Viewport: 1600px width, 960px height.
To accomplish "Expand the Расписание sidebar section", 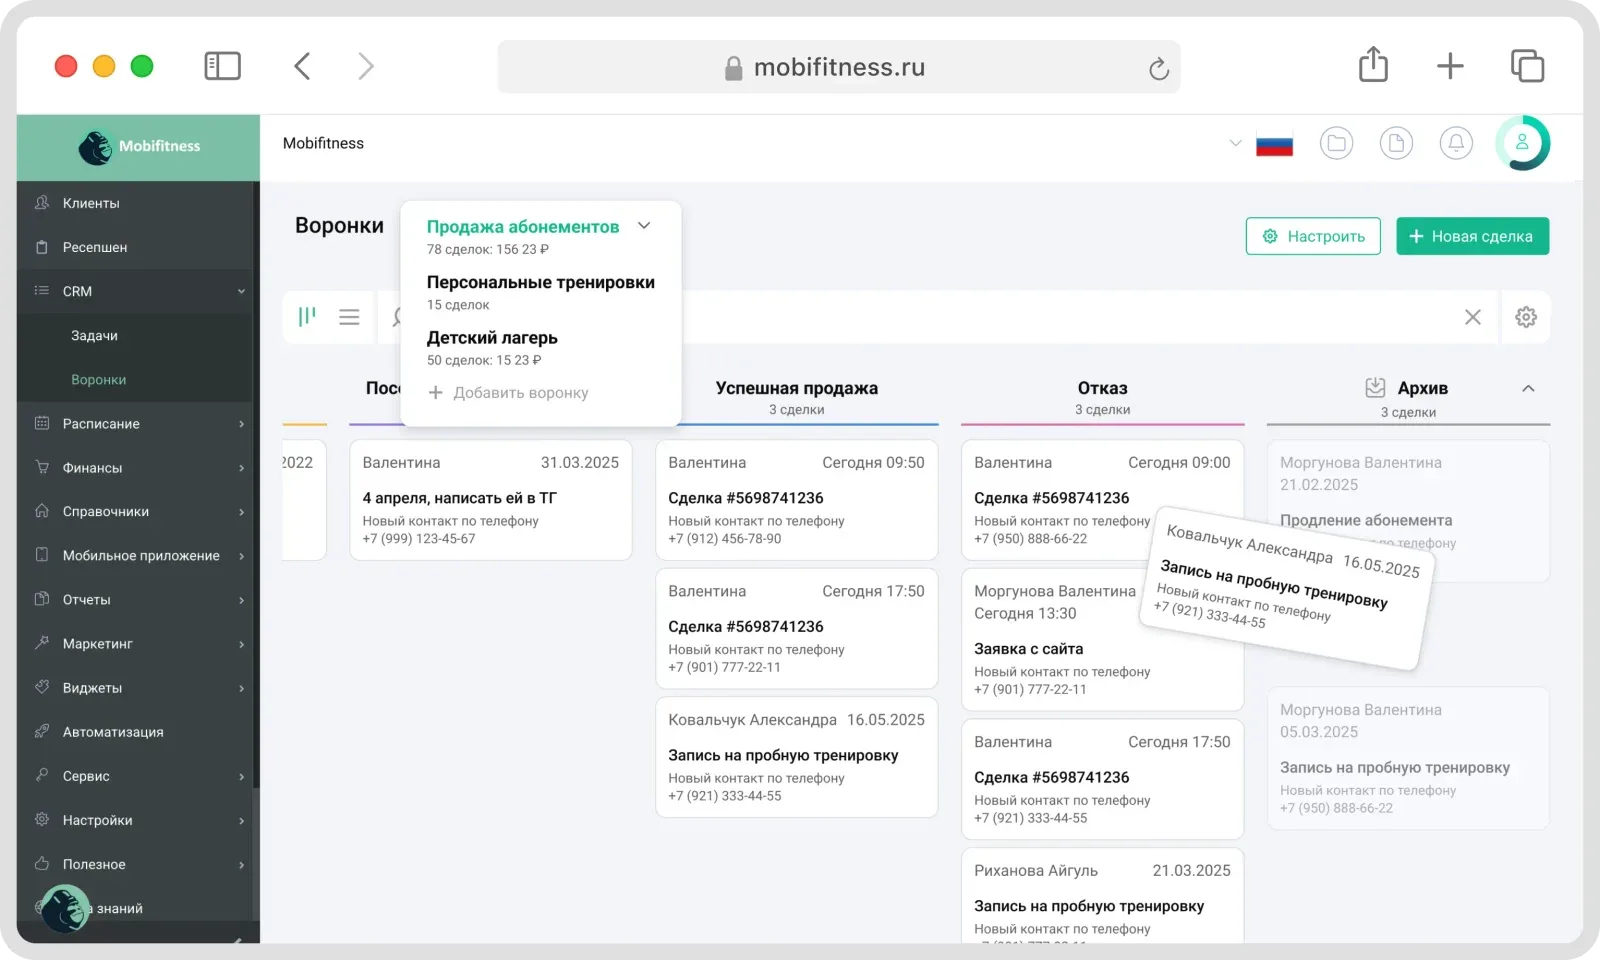I will [241, 424].
